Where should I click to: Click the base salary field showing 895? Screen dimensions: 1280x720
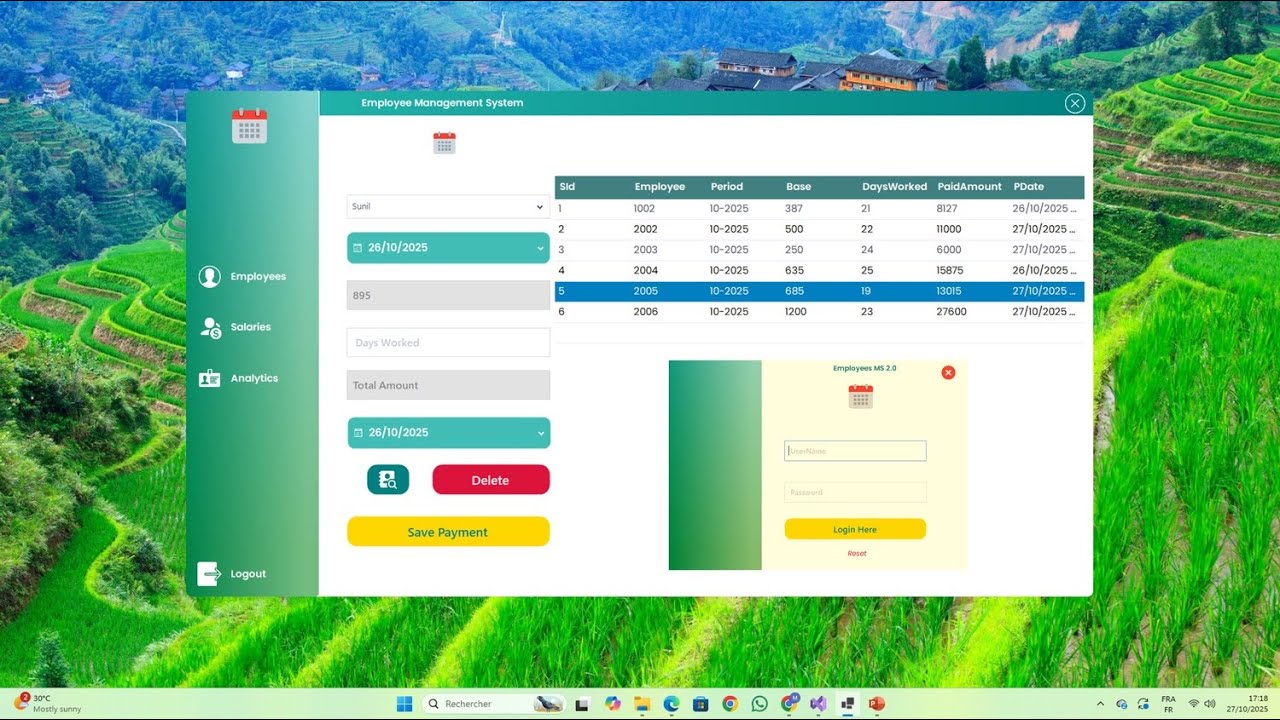click(x=448, y=295)
